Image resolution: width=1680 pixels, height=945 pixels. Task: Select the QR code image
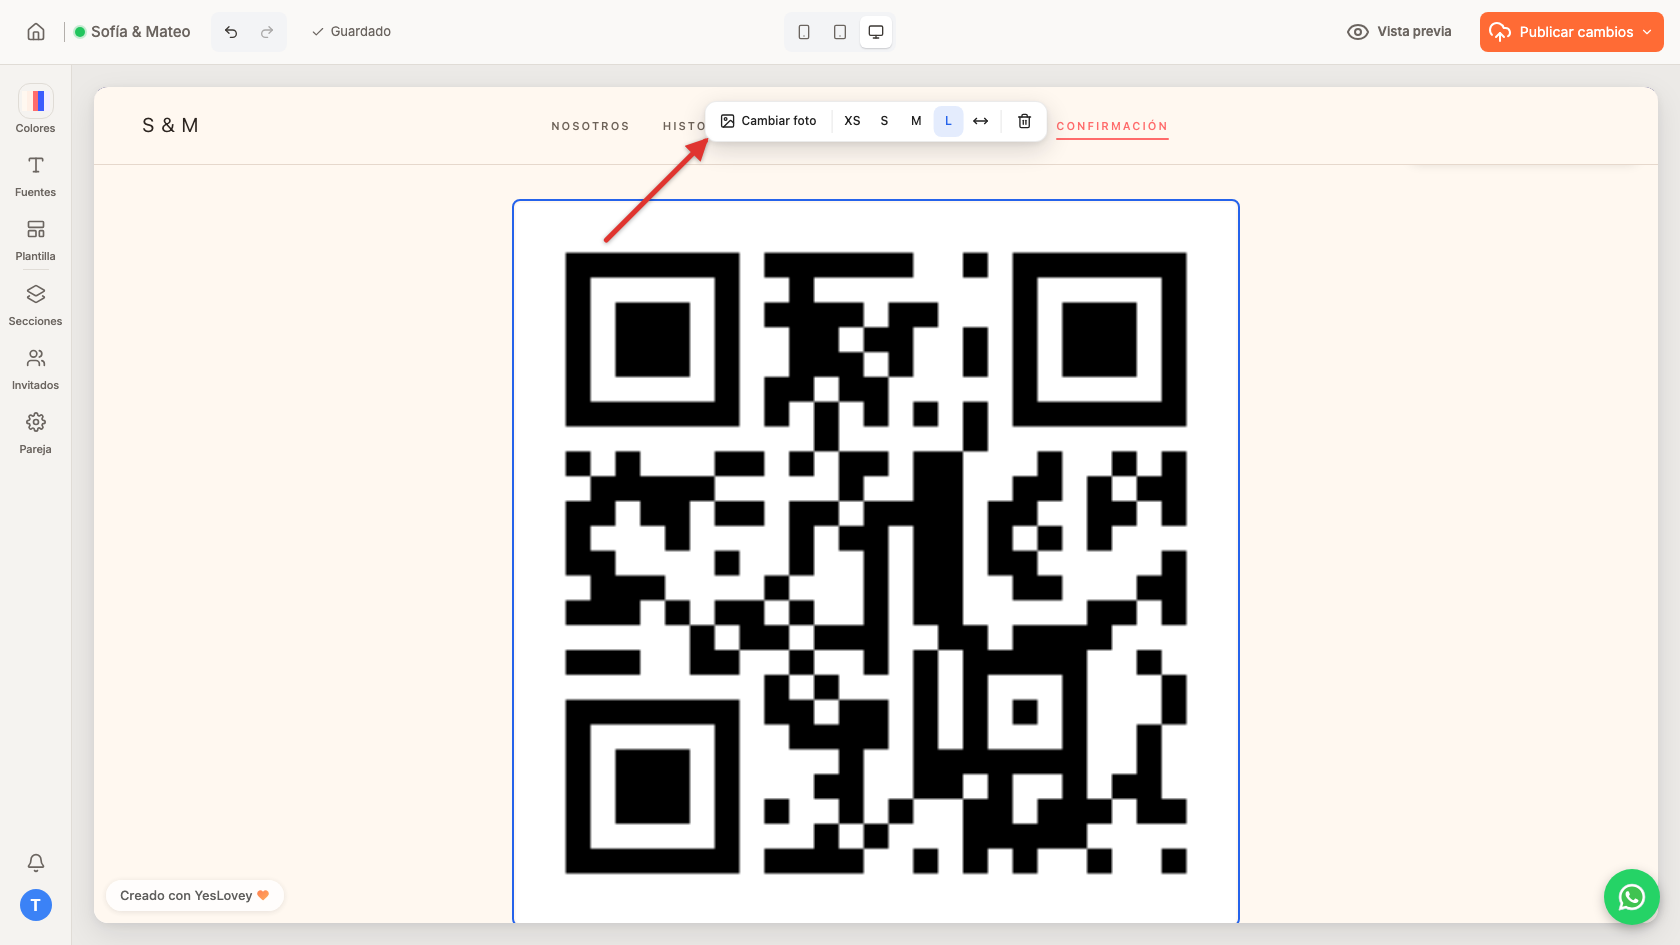(x=876, y=562)
